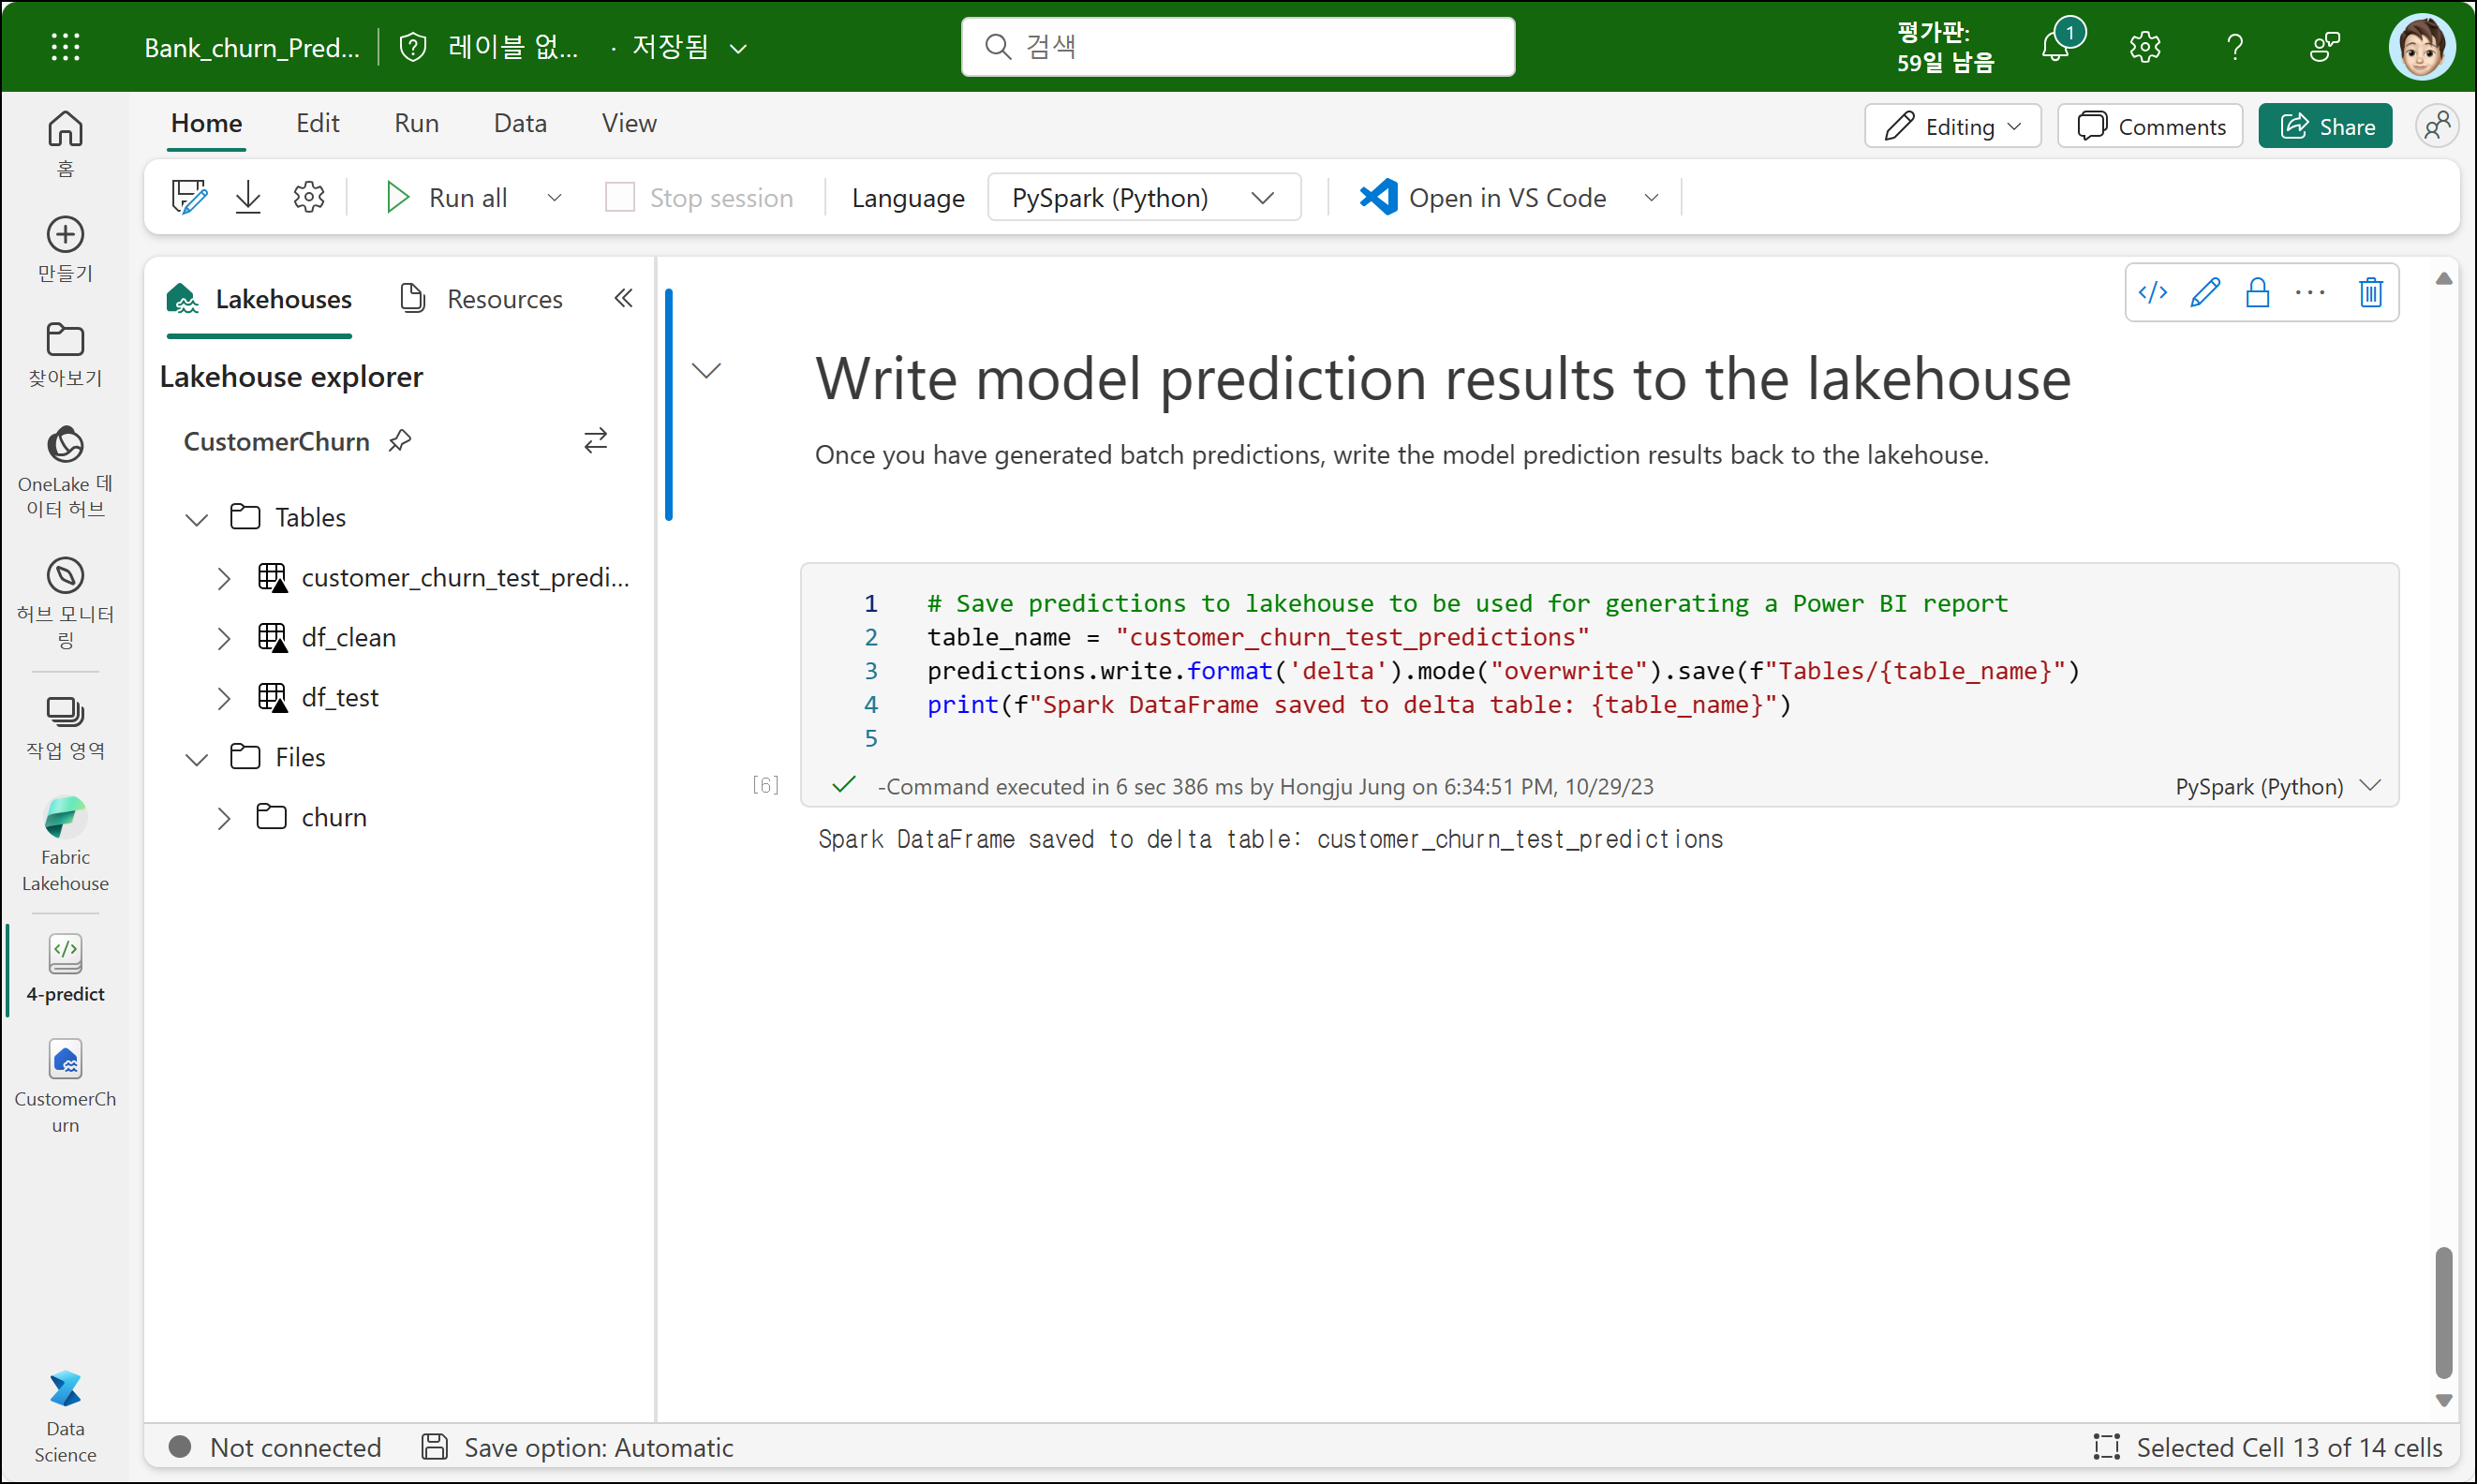Expand the df_clean table node

(224, 638)
